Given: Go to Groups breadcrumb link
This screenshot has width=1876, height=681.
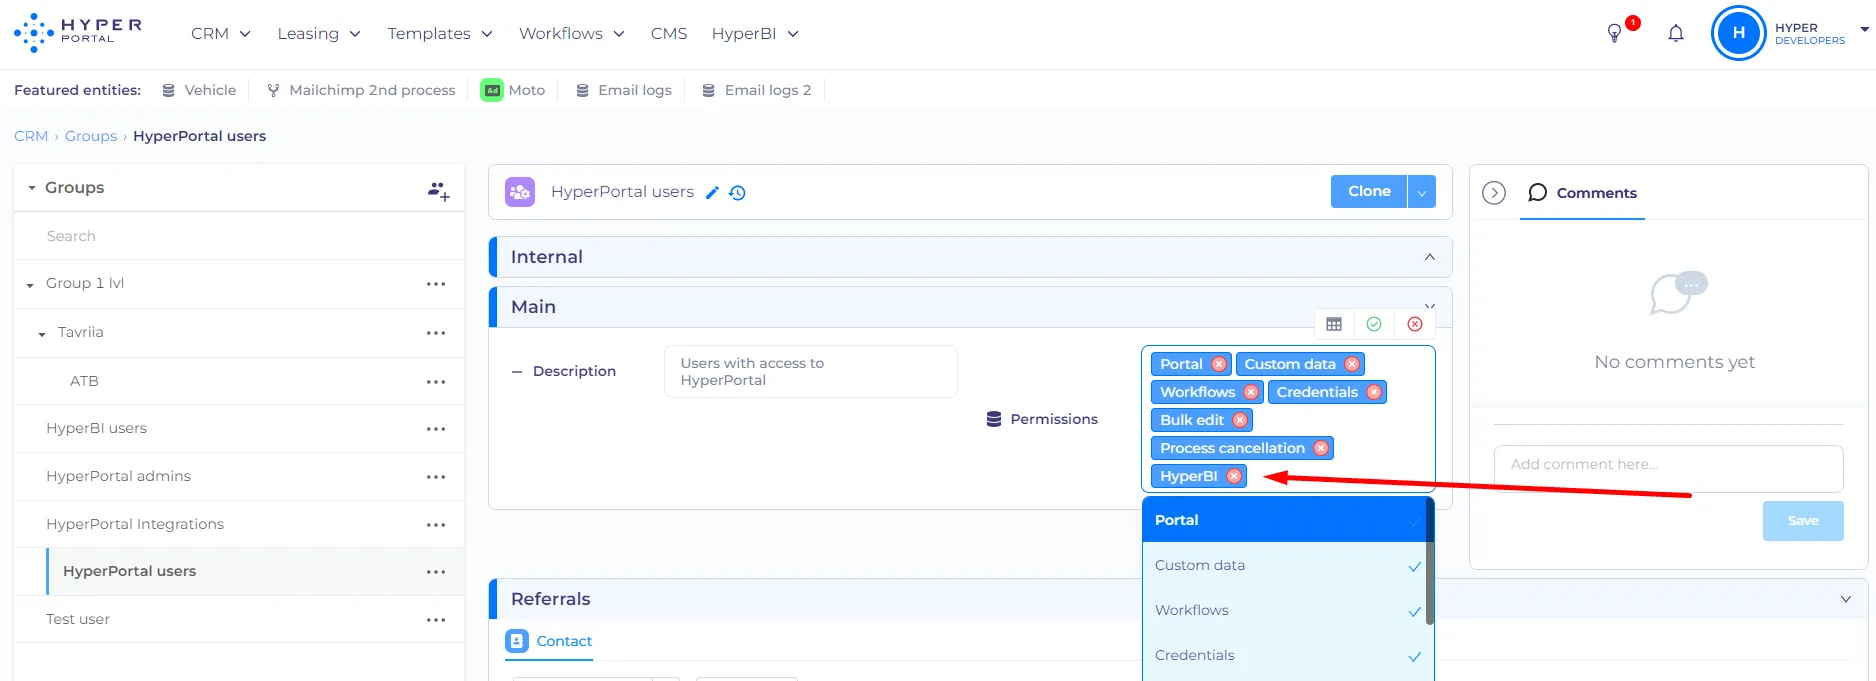Looking at the screenshot, I should click(x=91, y=136).
